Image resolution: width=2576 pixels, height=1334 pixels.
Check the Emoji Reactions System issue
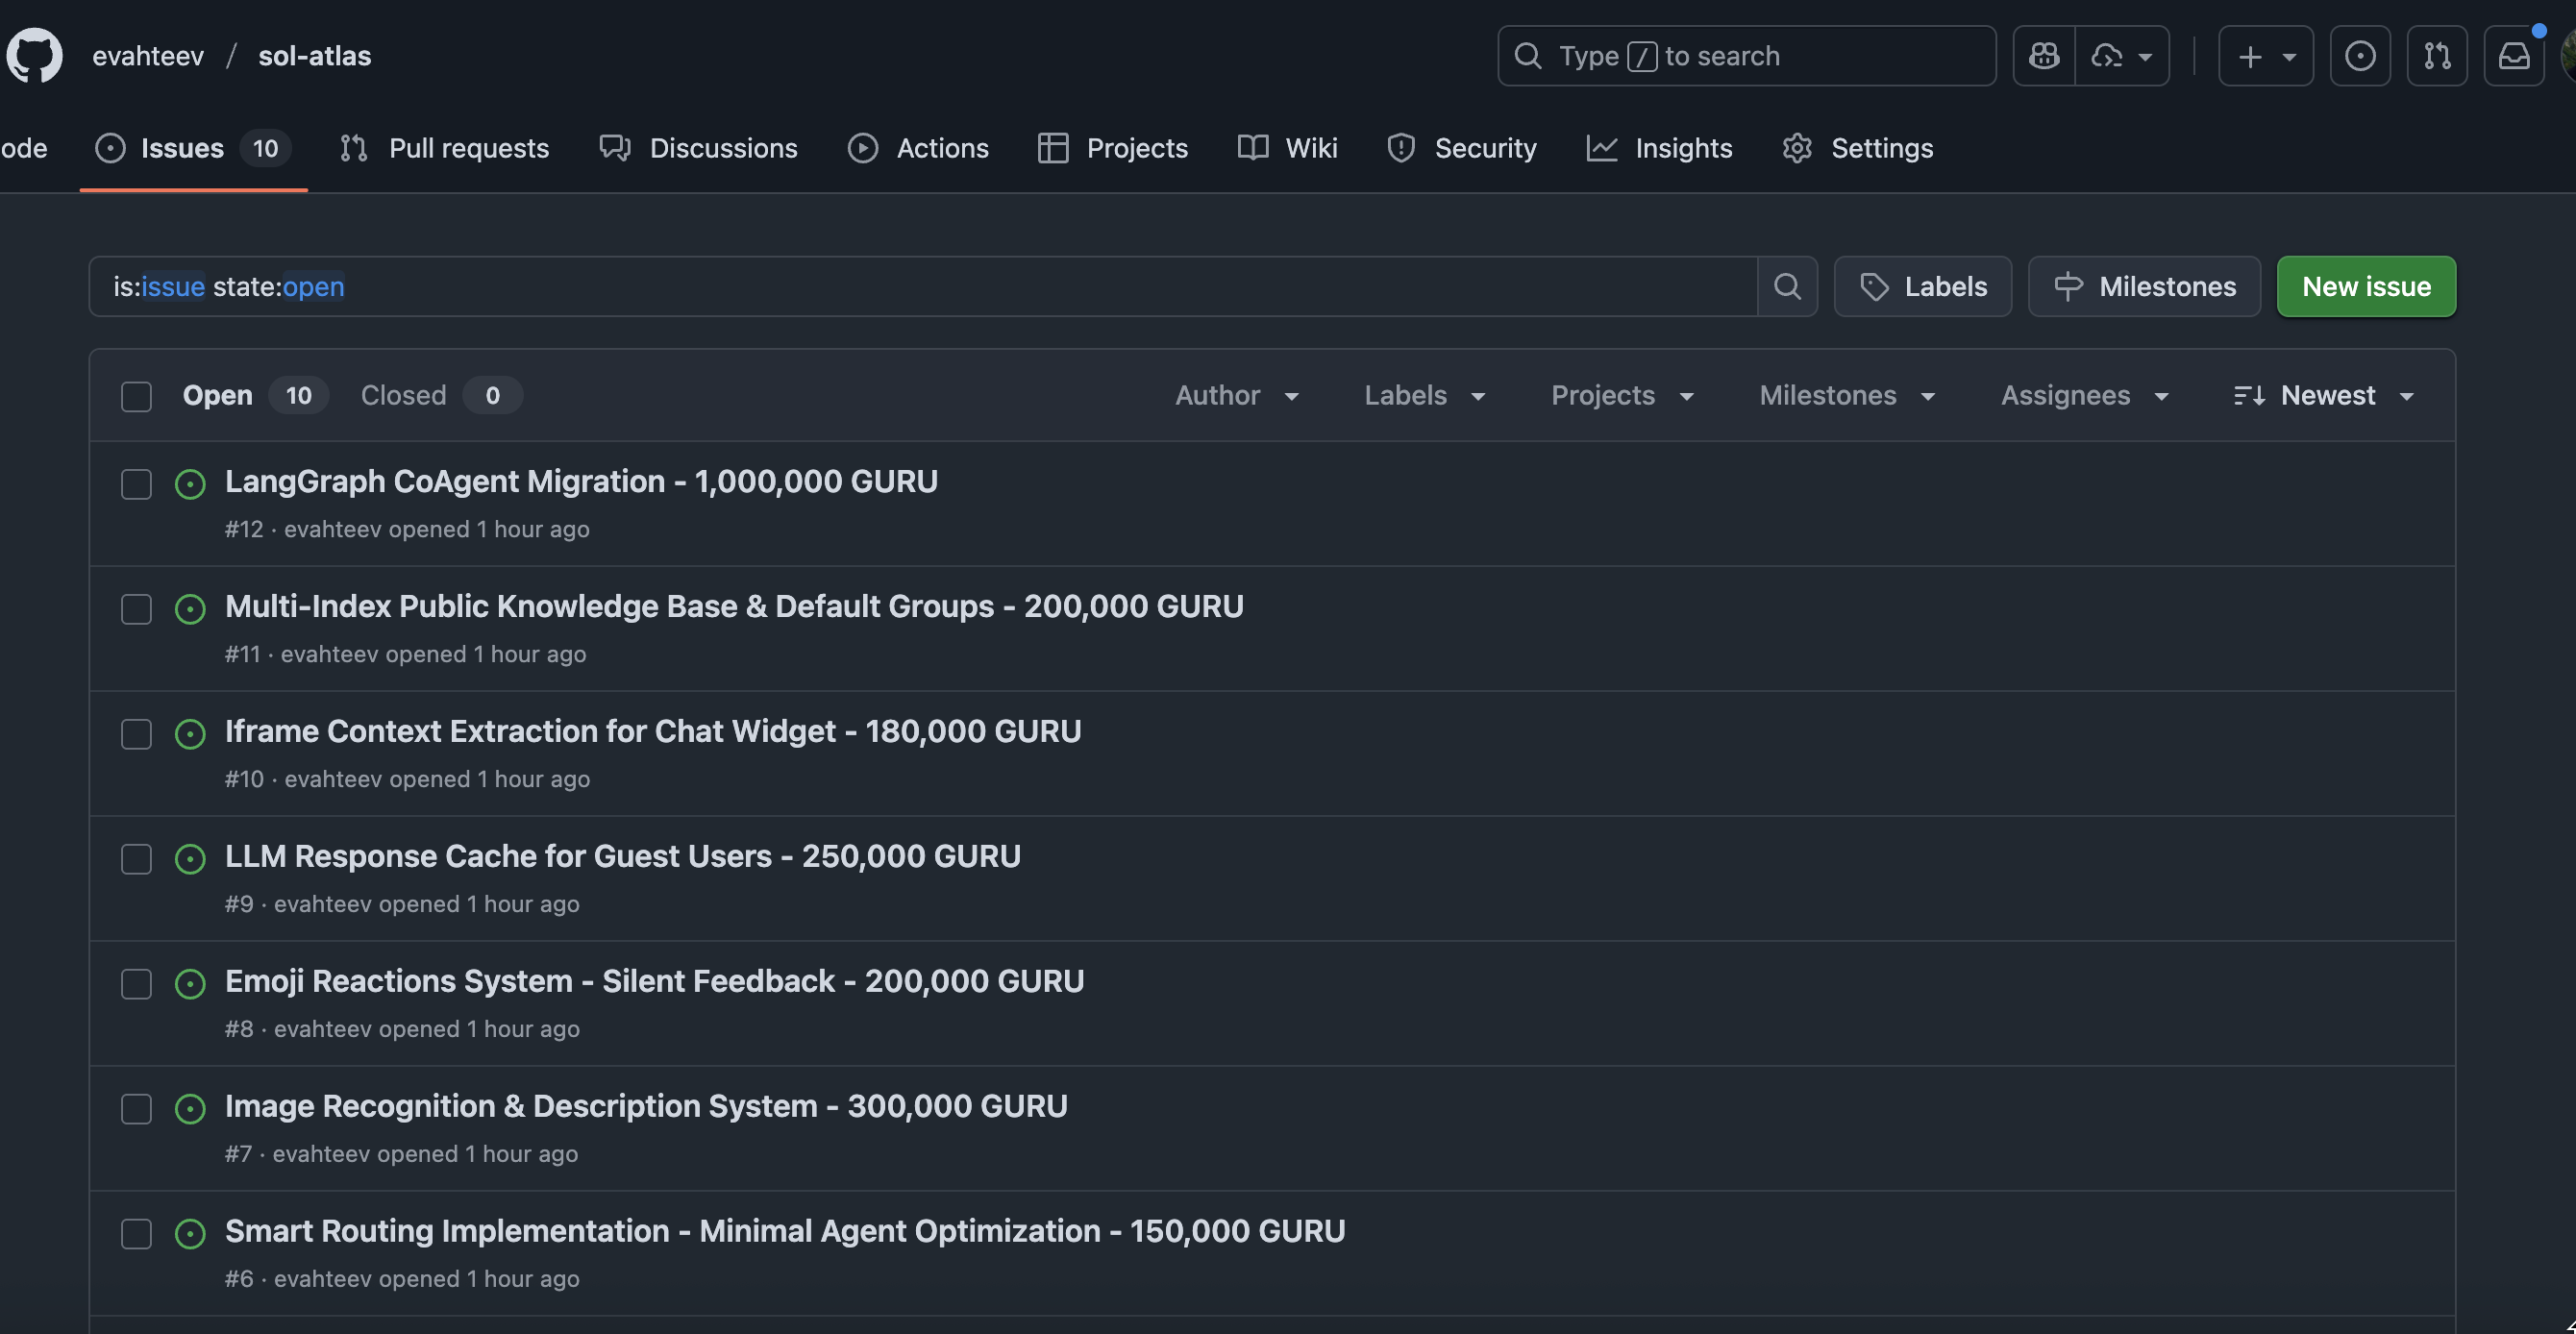pos(136,984)
